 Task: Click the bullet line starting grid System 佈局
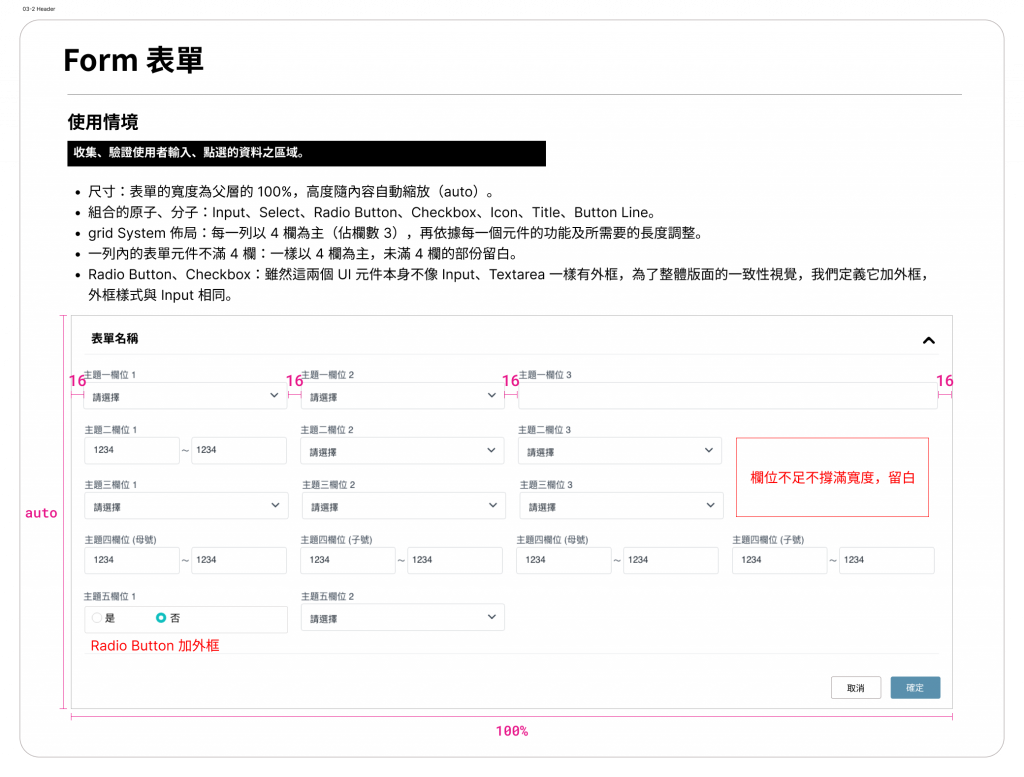394,233
